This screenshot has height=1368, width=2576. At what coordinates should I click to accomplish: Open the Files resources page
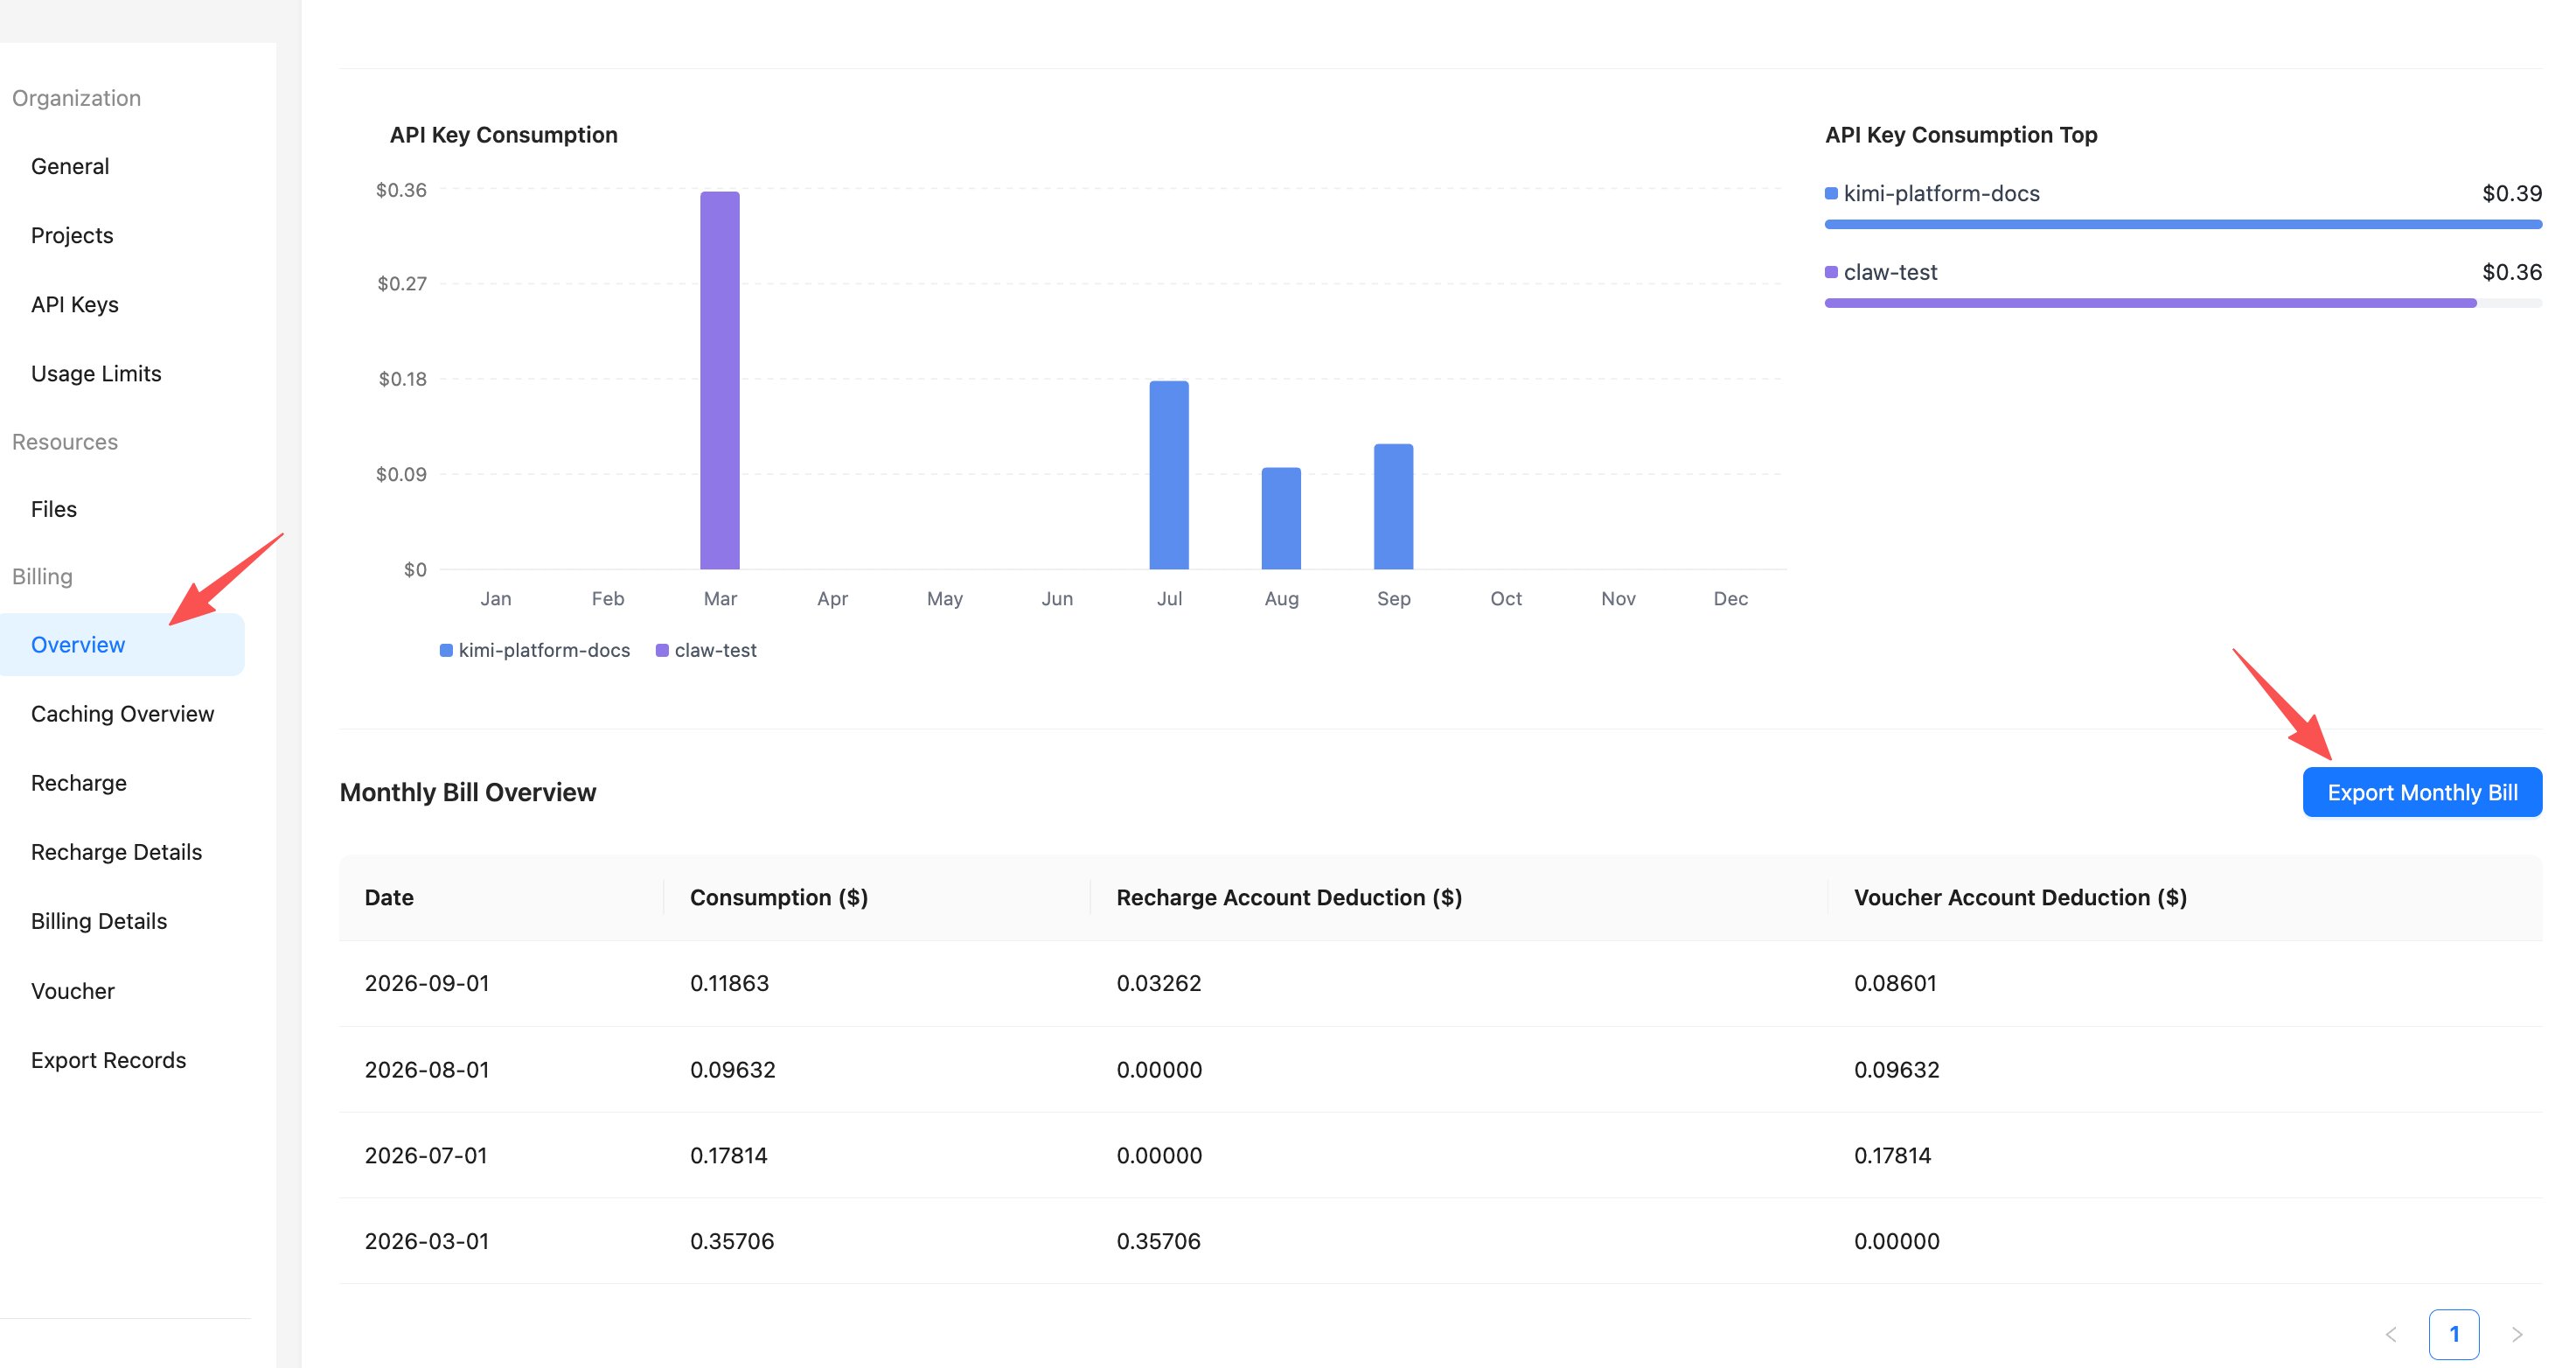(x=54, y=509)
